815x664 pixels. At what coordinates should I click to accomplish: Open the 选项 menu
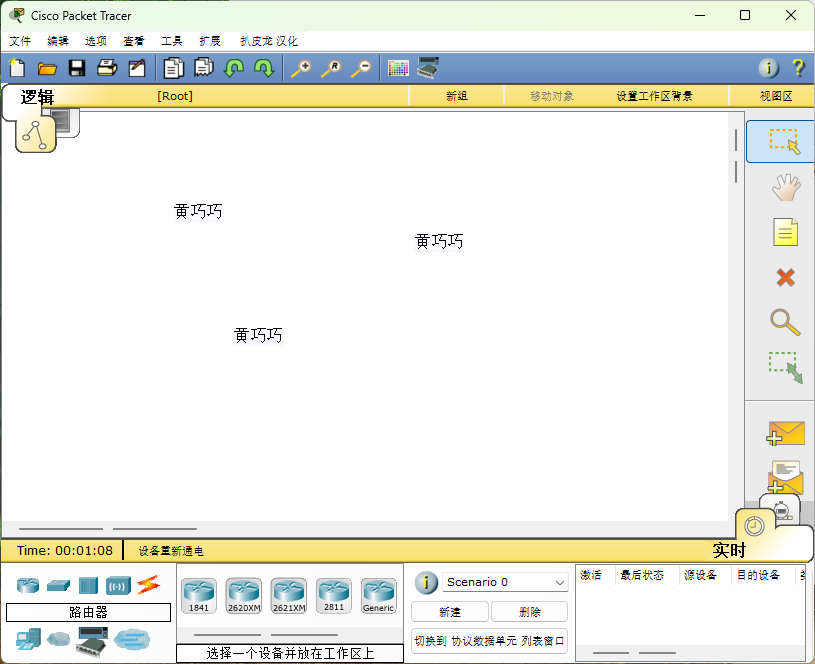tap(96, 41)
